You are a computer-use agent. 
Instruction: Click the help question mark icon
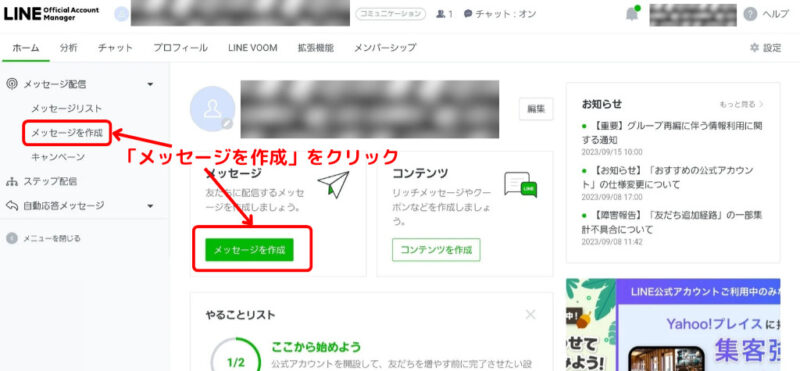(749, 14)
